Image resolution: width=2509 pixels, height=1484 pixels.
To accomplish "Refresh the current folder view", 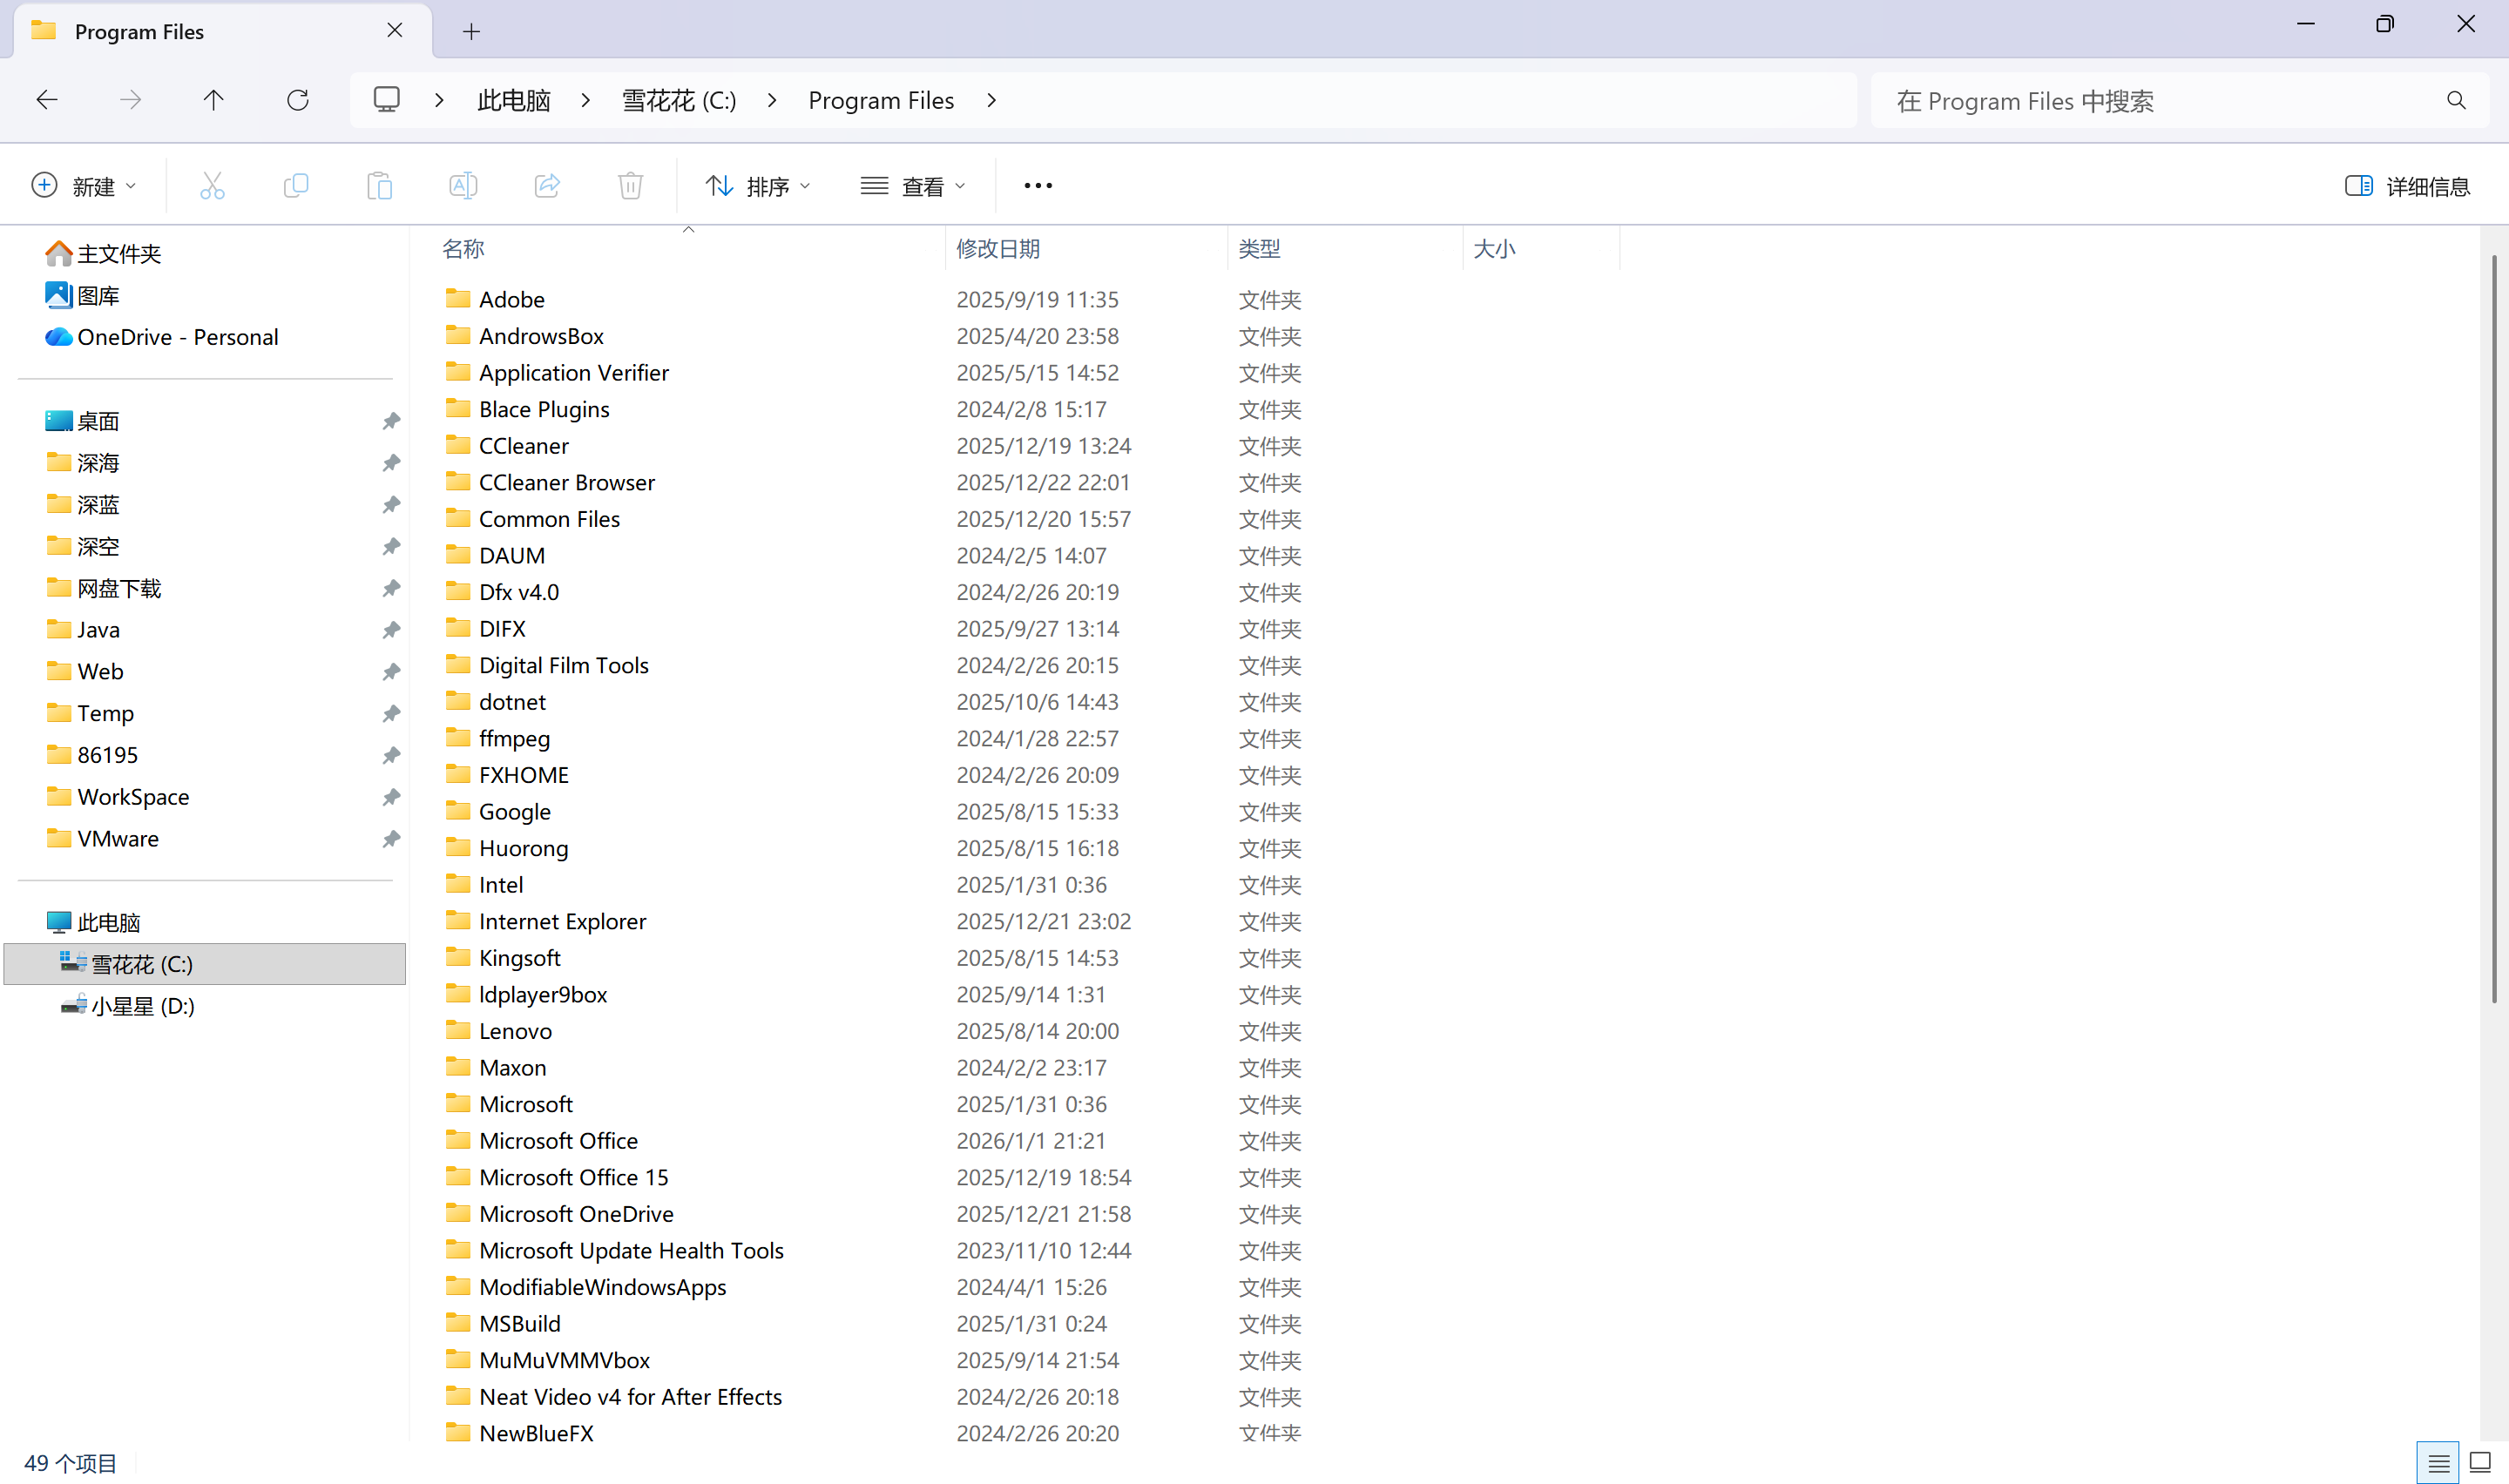I will click(298, 100).
